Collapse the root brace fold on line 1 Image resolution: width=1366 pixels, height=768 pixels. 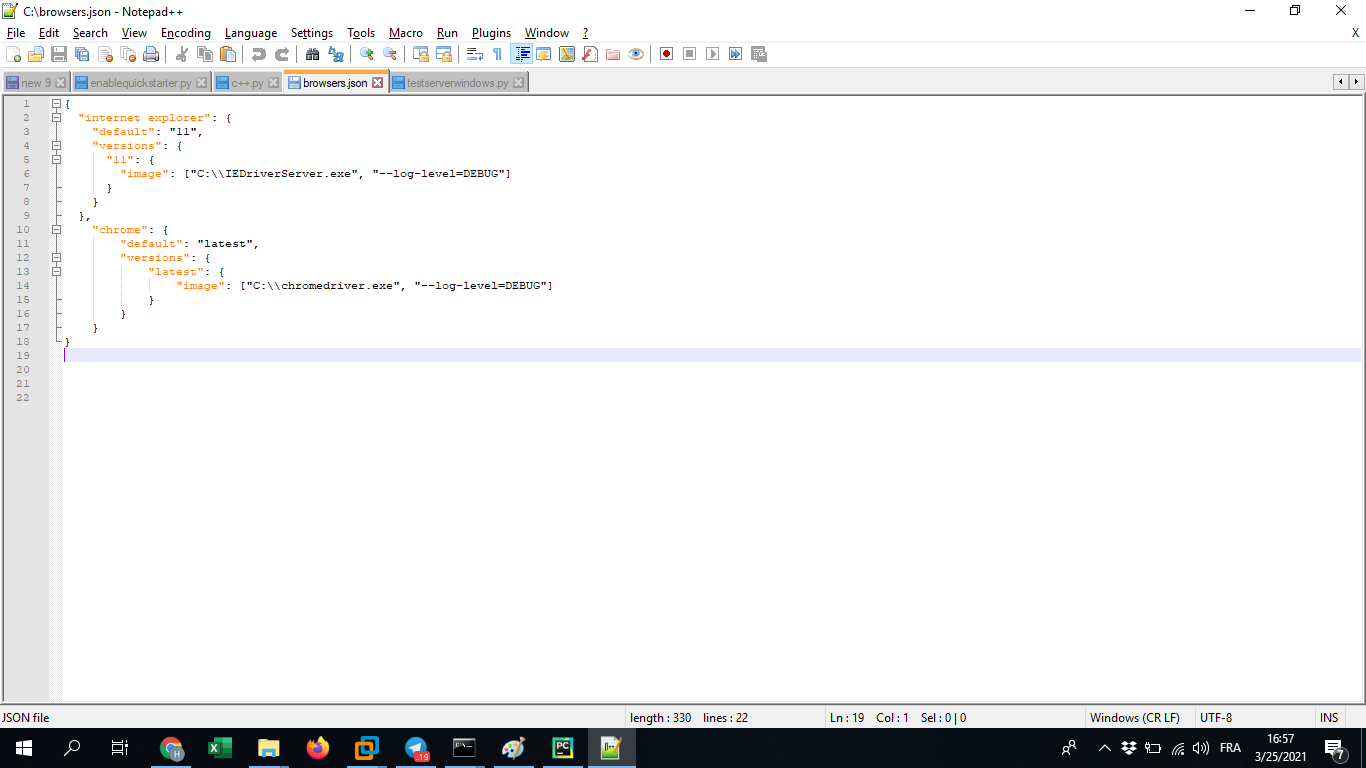pos(57,104)
